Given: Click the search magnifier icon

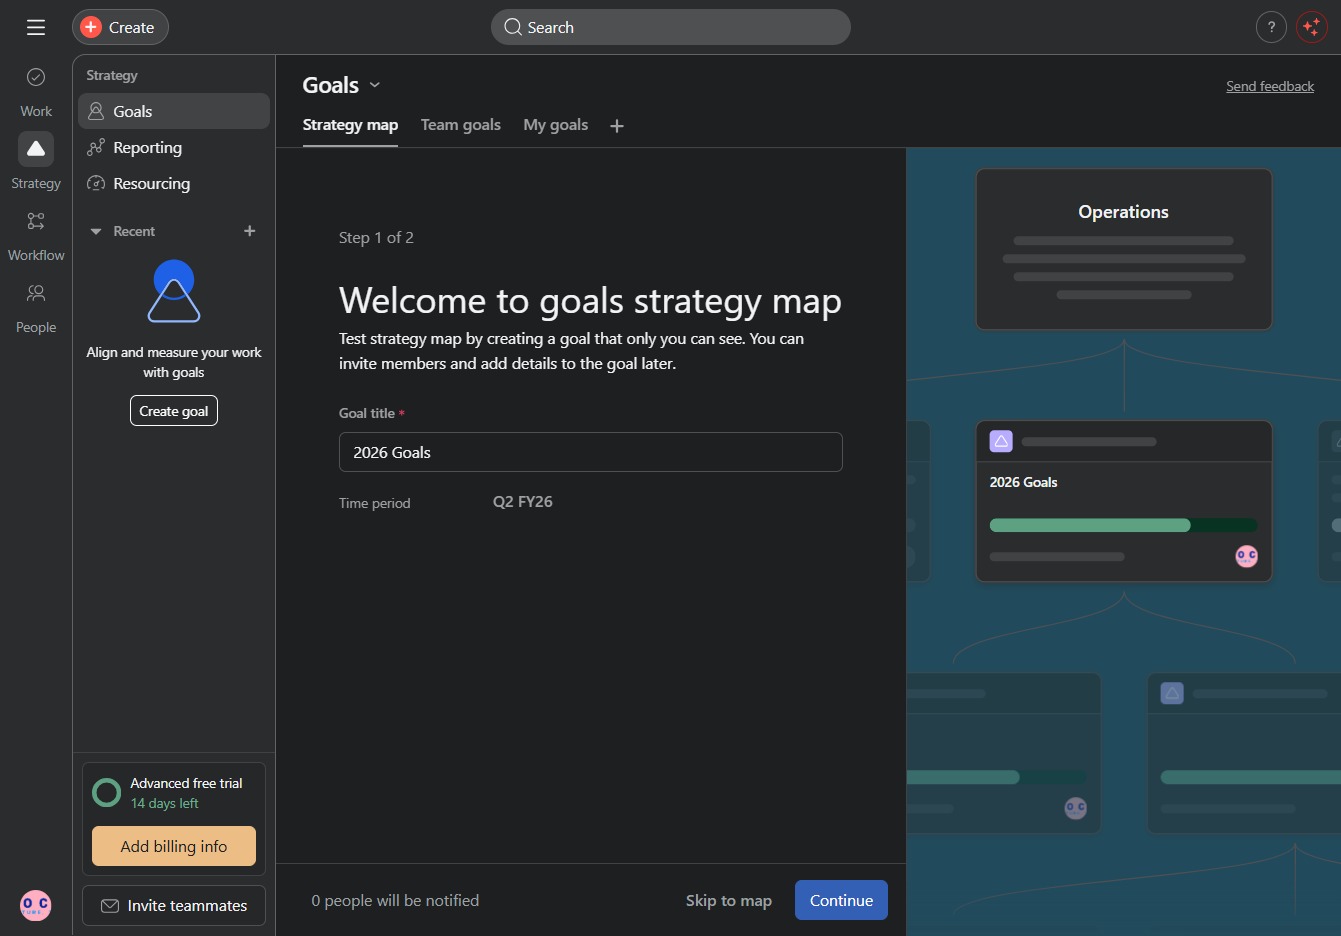Looking at the screenshot, I should click(513, 27).
